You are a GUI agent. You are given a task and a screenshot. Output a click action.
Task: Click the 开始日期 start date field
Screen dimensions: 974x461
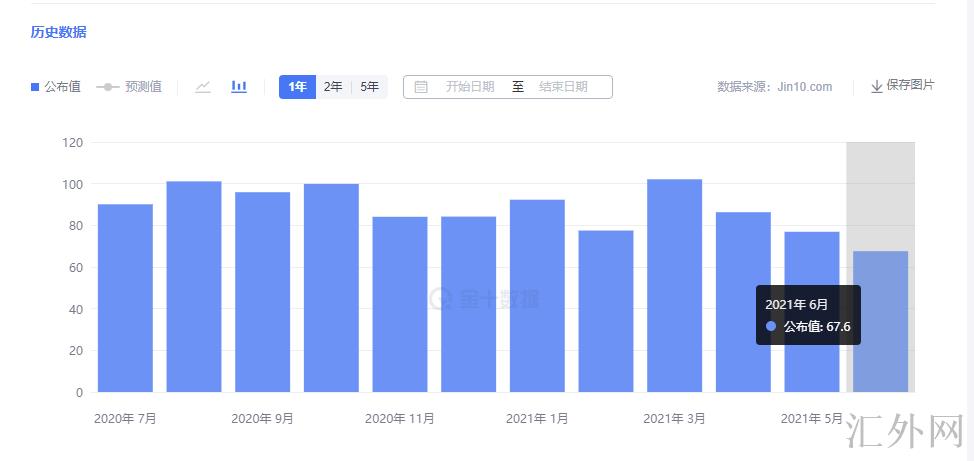[x=470, y=87]
